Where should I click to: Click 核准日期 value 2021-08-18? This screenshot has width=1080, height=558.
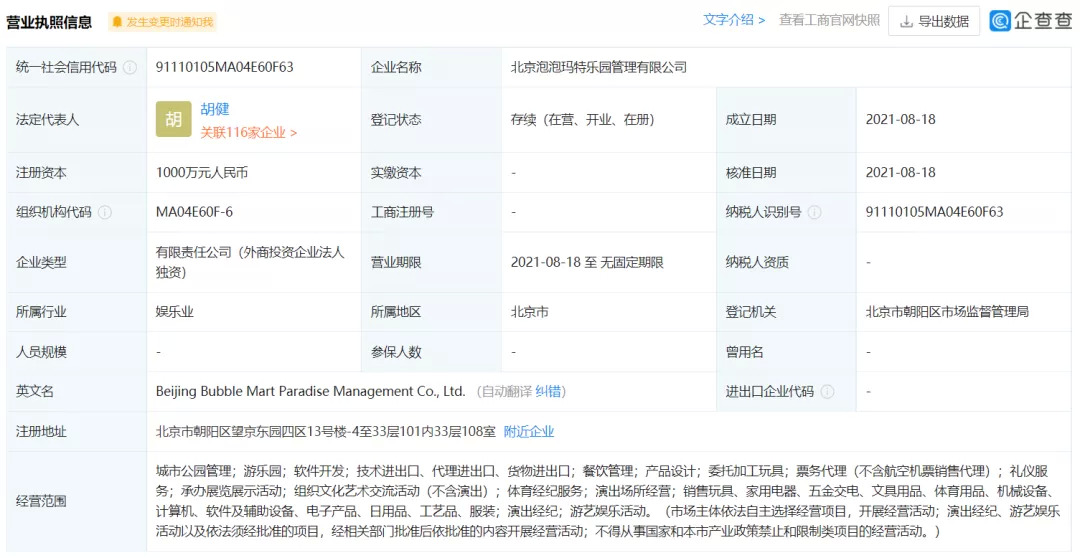click(x=901, y=172)
